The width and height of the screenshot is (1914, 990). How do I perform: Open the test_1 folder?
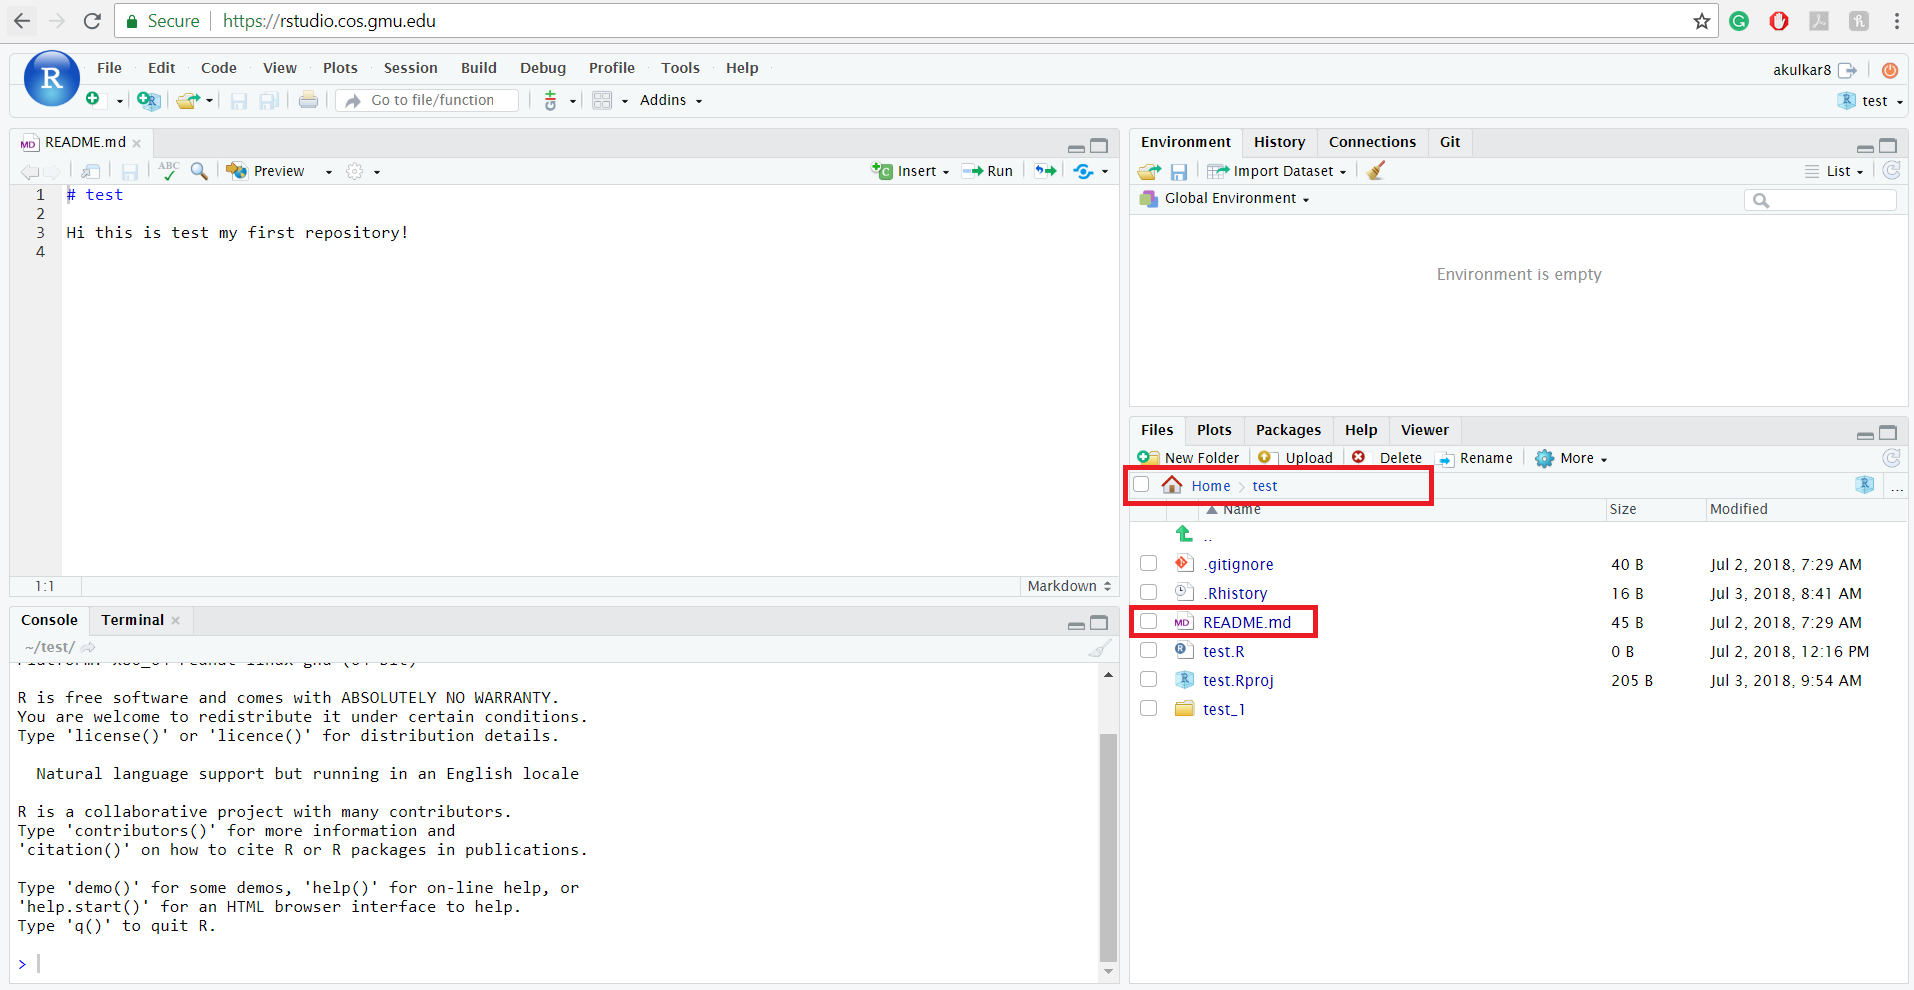pos(1224,709)
